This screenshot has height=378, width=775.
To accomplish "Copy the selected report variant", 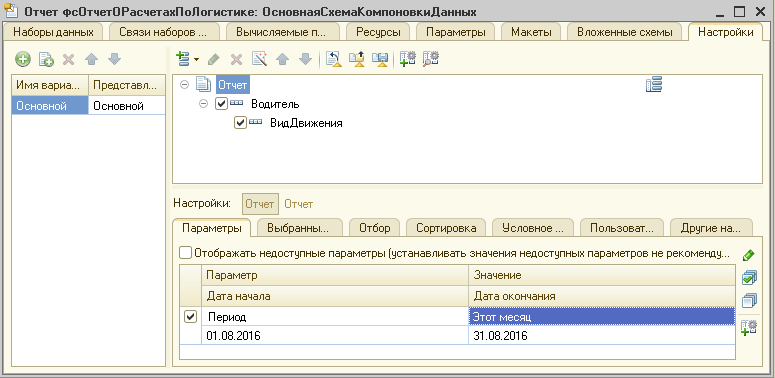I will (46, 59).
